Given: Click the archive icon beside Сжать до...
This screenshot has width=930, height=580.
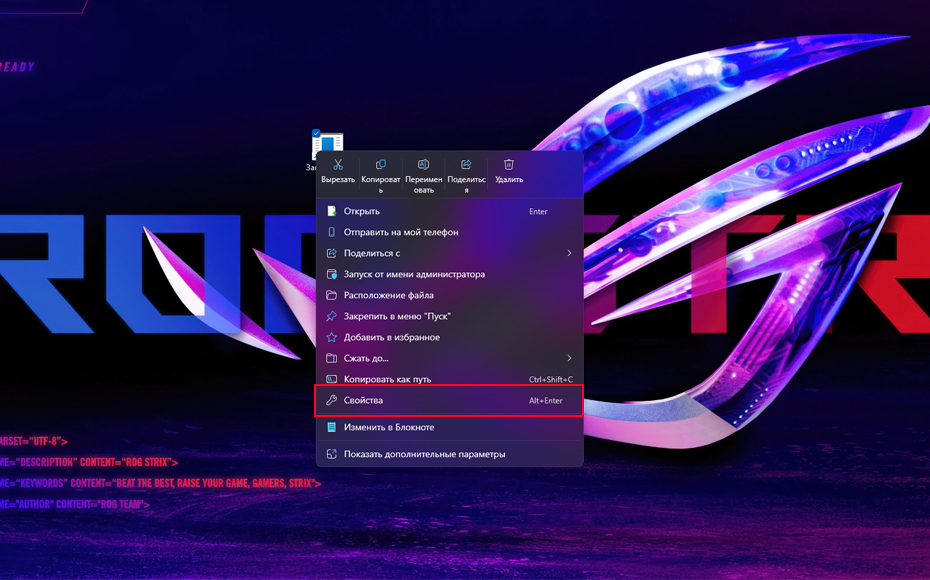Looking at the screenshot, I should (x=332, y=358).
